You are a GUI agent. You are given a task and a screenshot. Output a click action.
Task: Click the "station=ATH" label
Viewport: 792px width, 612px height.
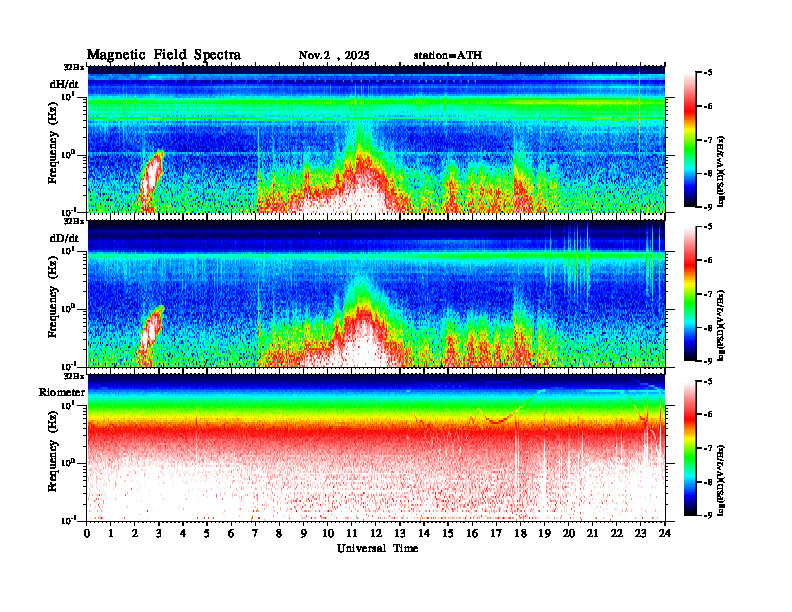448,55
